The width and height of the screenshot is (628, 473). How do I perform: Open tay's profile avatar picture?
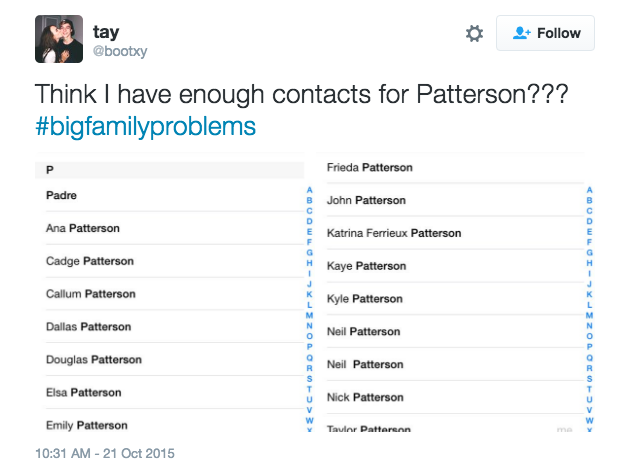coord(59,39)
